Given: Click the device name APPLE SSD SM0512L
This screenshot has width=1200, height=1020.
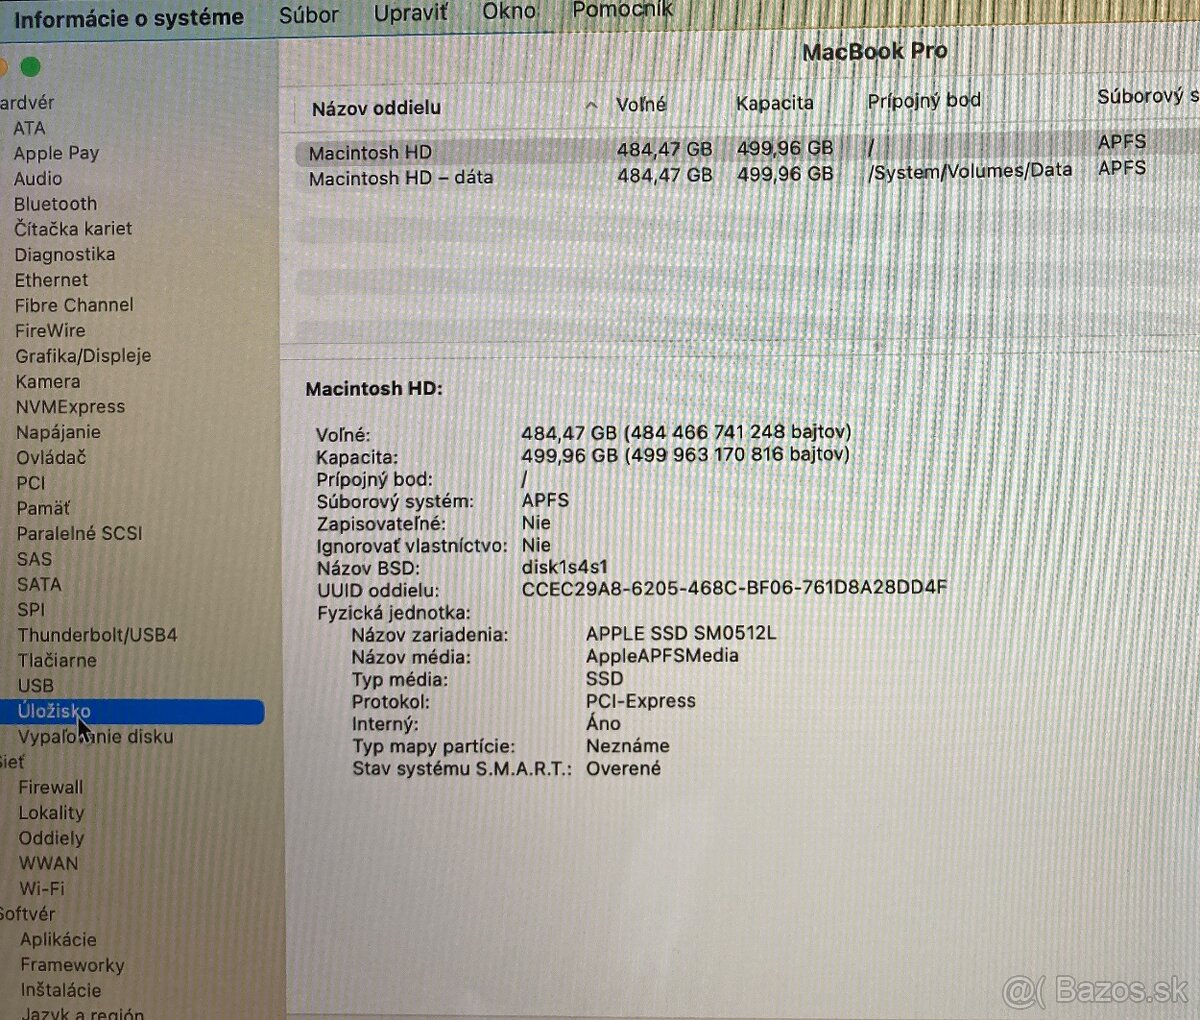Looking at the screenshot, I should coord(681,633).
